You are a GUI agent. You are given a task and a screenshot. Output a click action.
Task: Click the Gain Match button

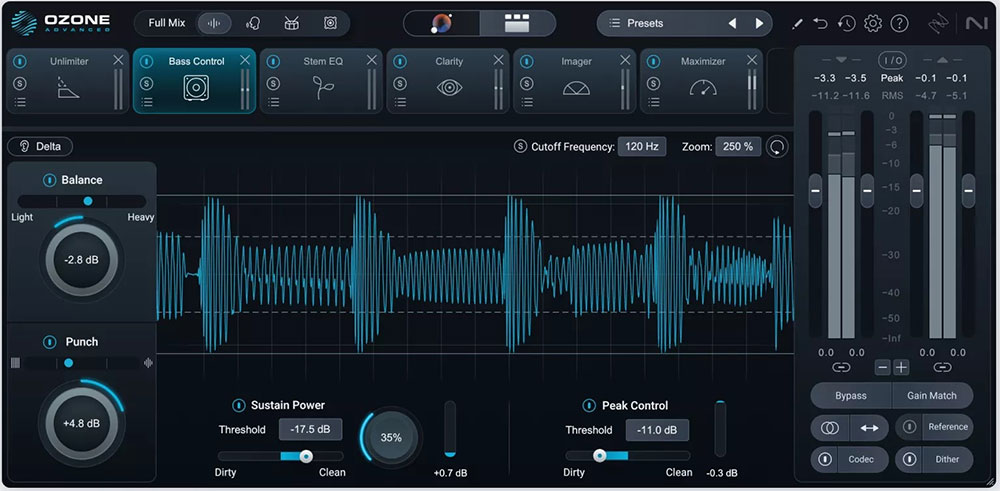pos(932,395)
